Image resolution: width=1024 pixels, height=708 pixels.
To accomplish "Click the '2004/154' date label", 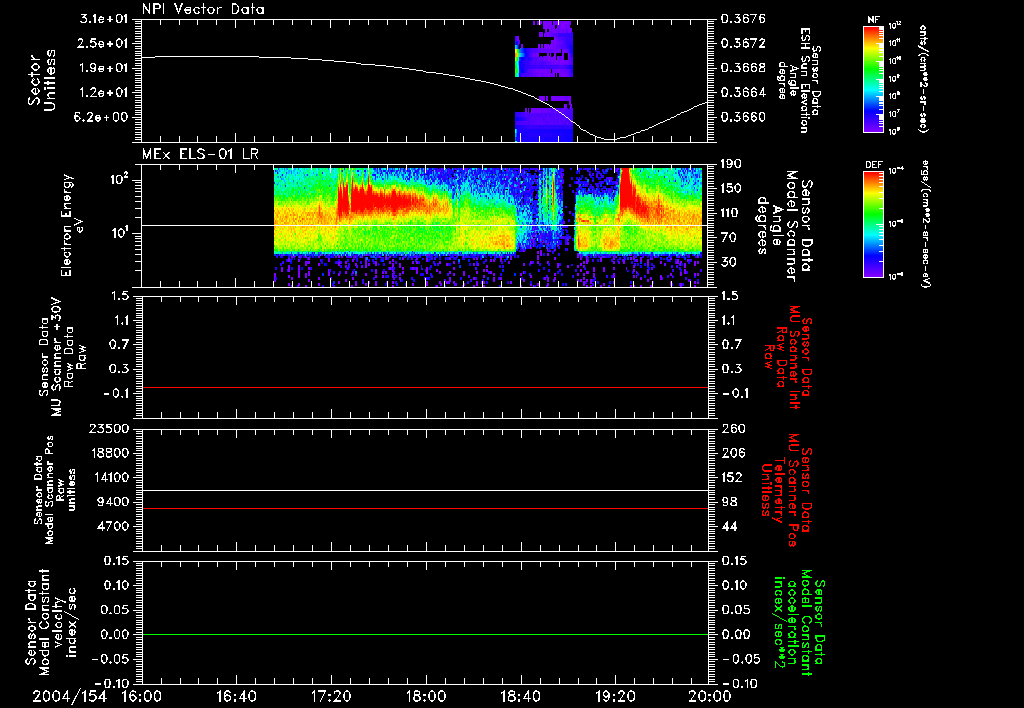I will coord(69,696).
